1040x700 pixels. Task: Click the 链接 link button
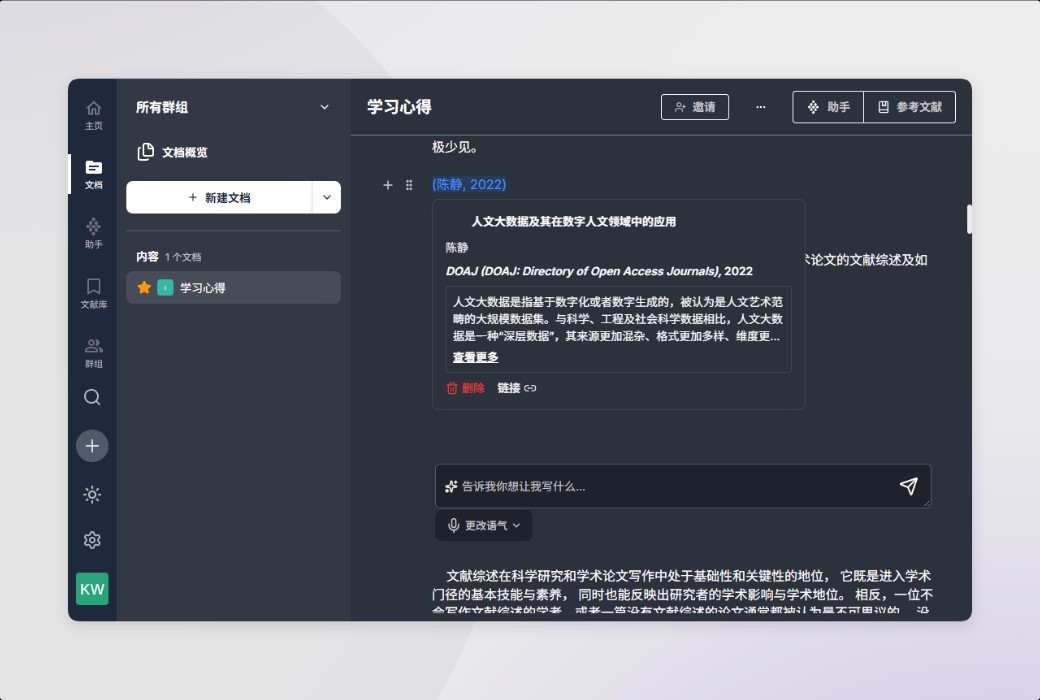pyautogui.click(x=517, y=388)
